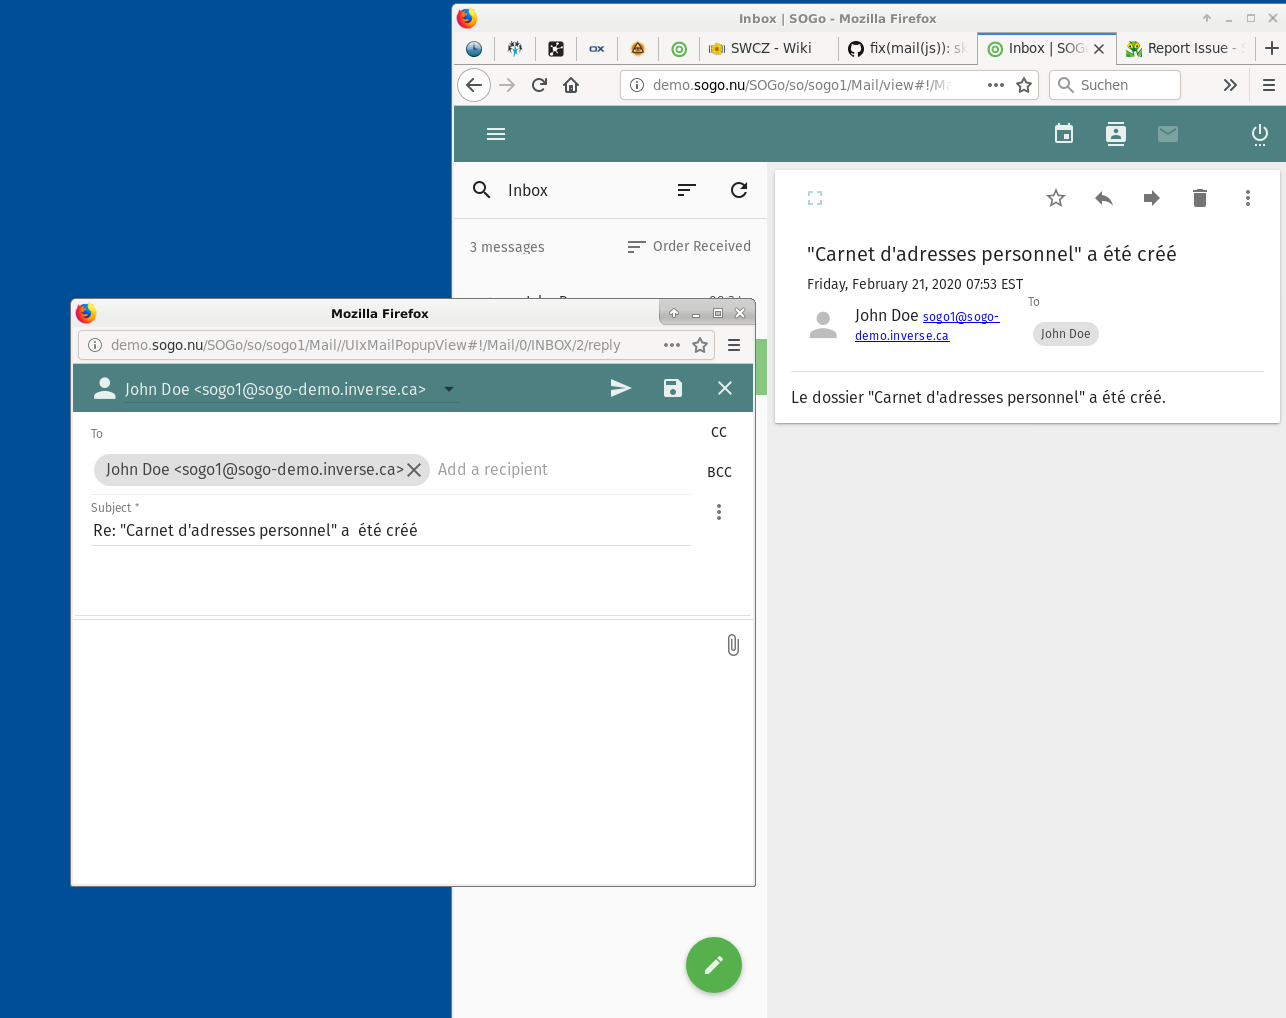Send the reply message

[620, 388]
